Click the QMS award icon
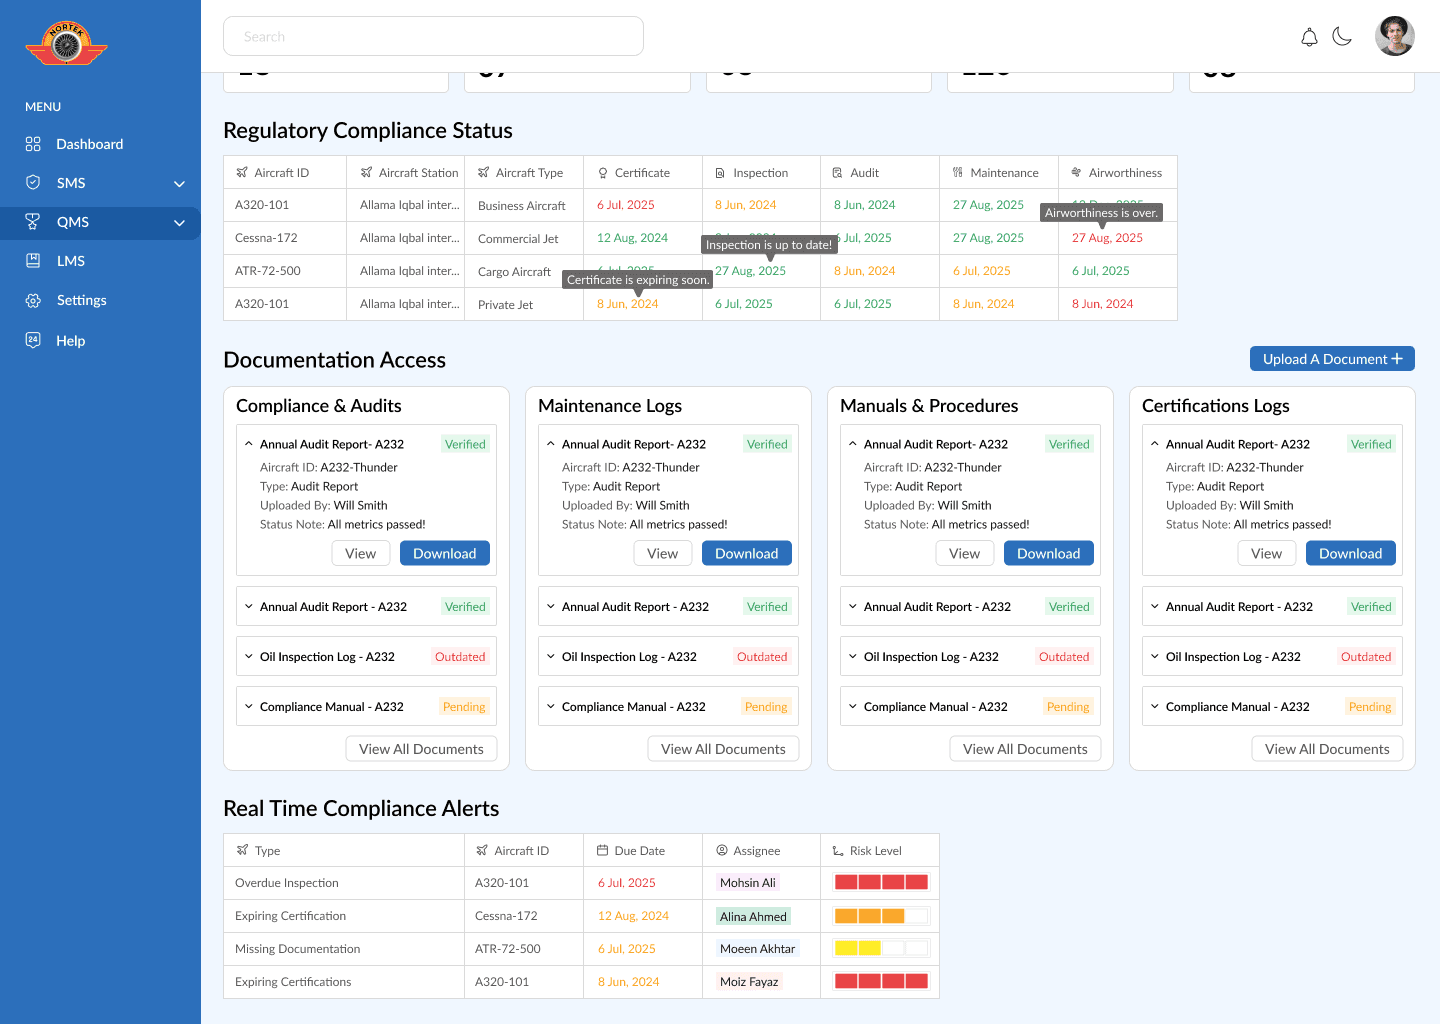 click(33, 222)
